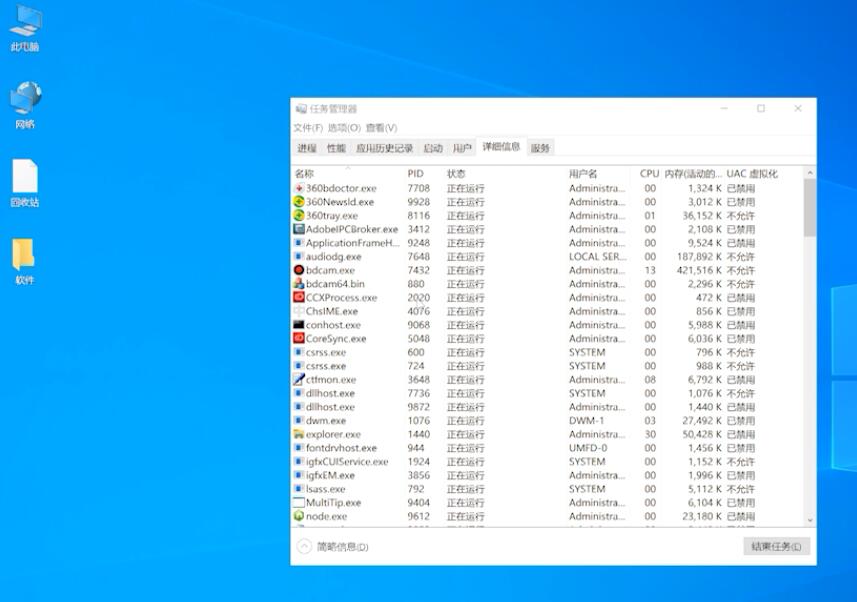
Task: Open the 文件(F) menu
Action: (308, 128)
